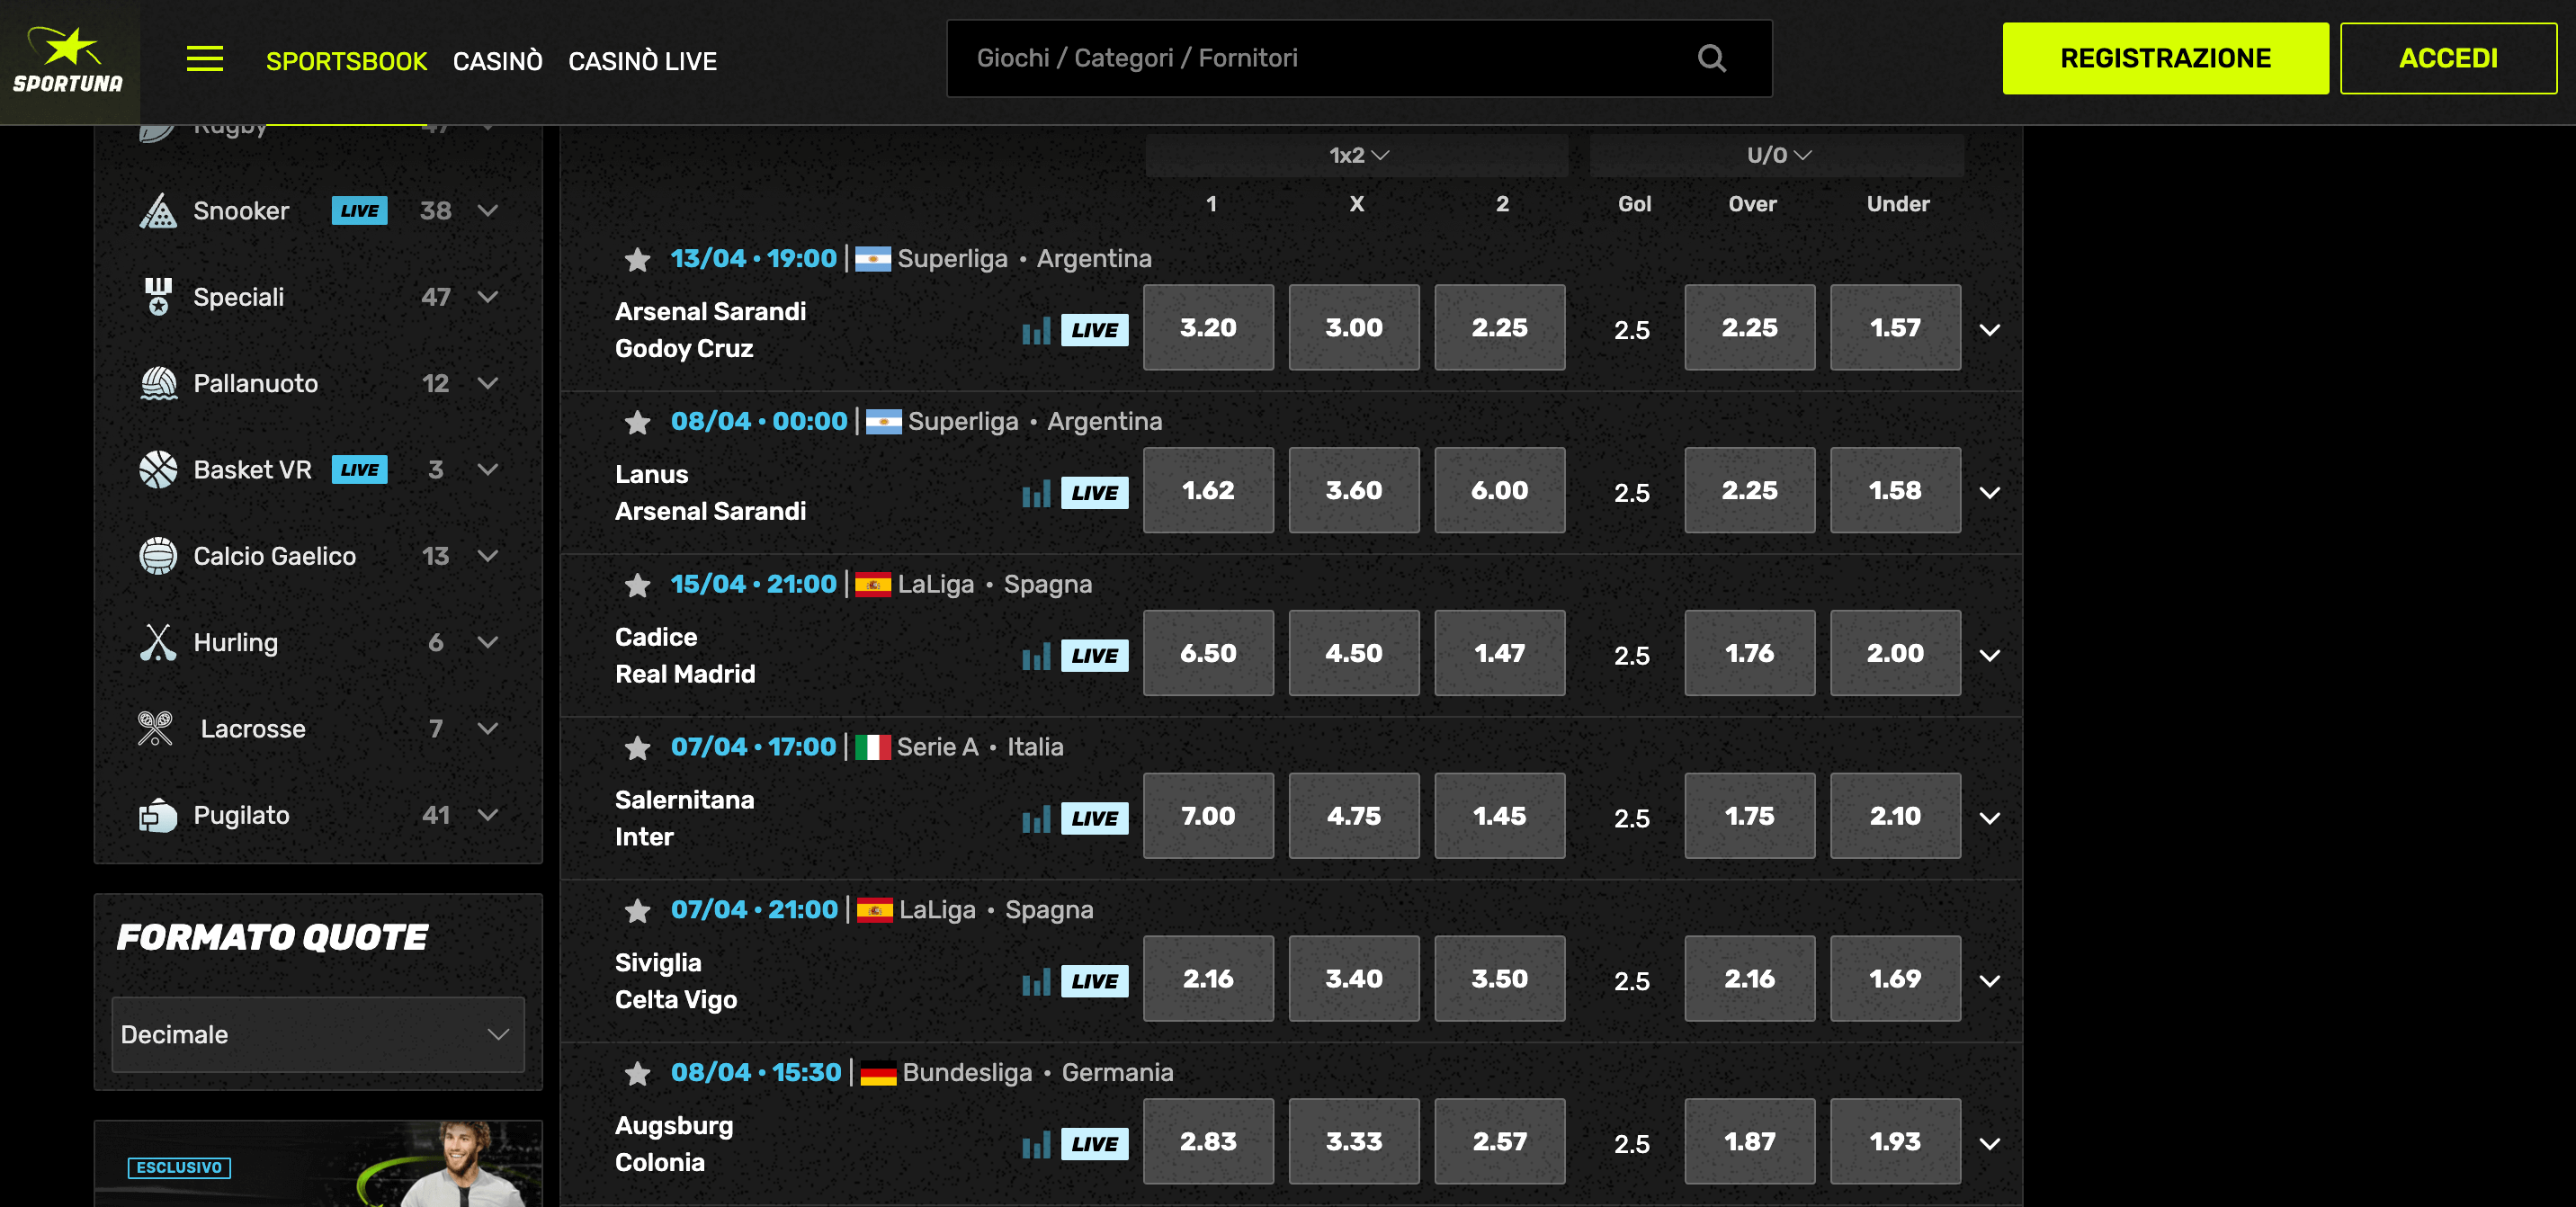Screen dimensions: 2576x1207
Task: Click the Snooker LIVE badge
Action: pos(359,211)
